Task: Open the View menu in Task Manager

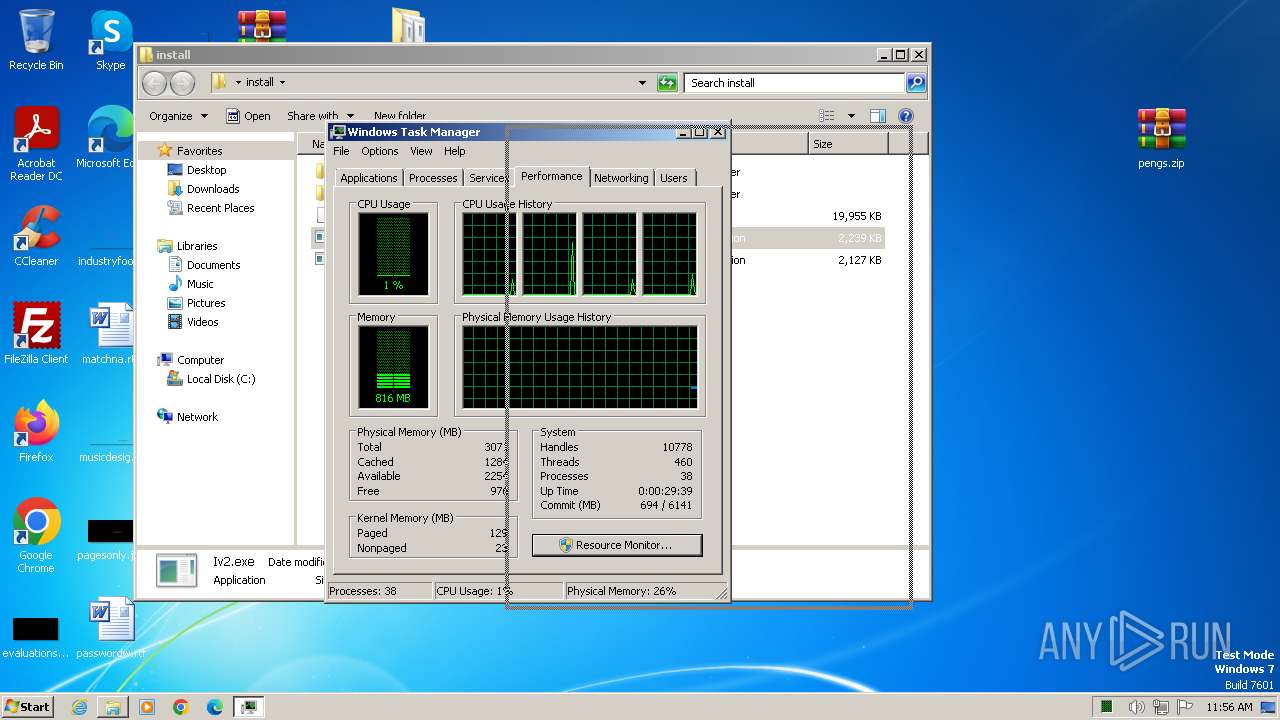Action: [421, 151]
